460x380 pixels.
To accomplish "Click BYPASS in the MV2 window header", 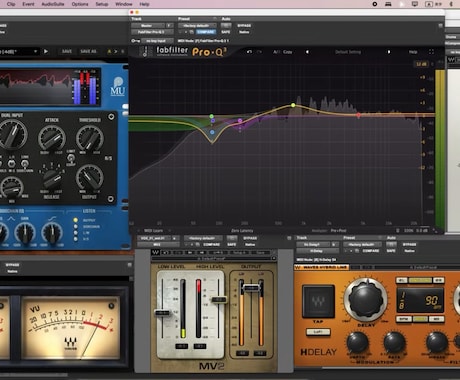I will pyautogui.click(x=250, y=238).
